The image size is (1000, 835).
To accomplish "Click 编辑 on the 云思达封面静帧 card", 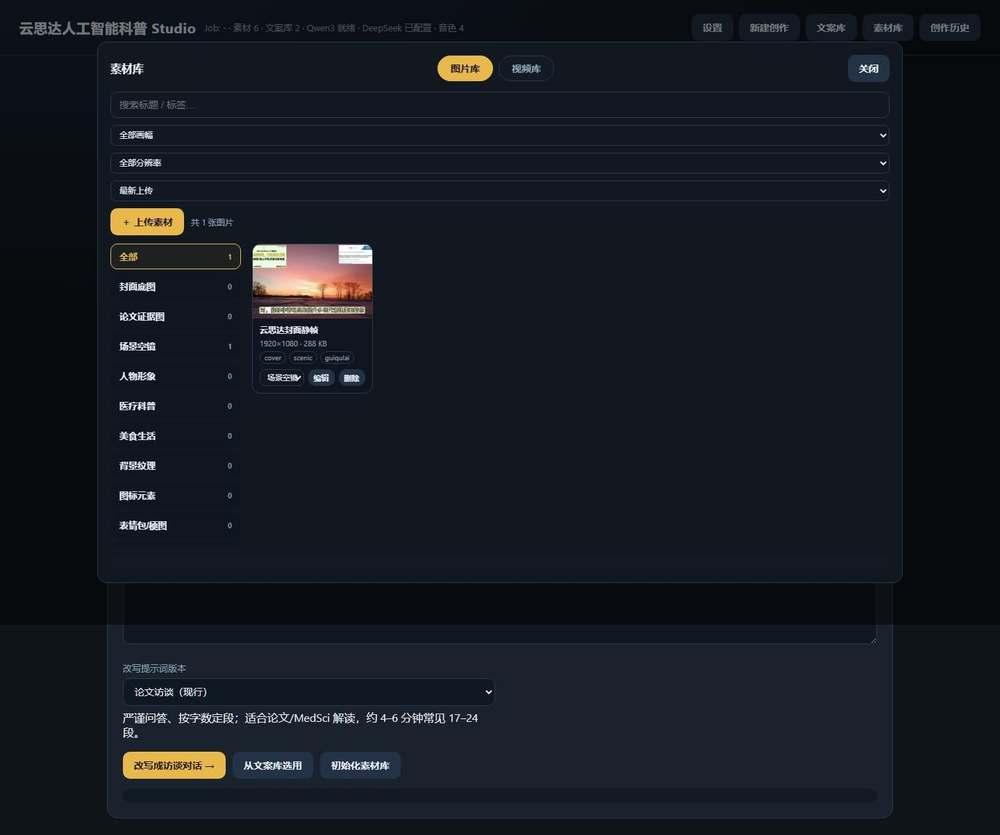I will [x=321, y=378].
